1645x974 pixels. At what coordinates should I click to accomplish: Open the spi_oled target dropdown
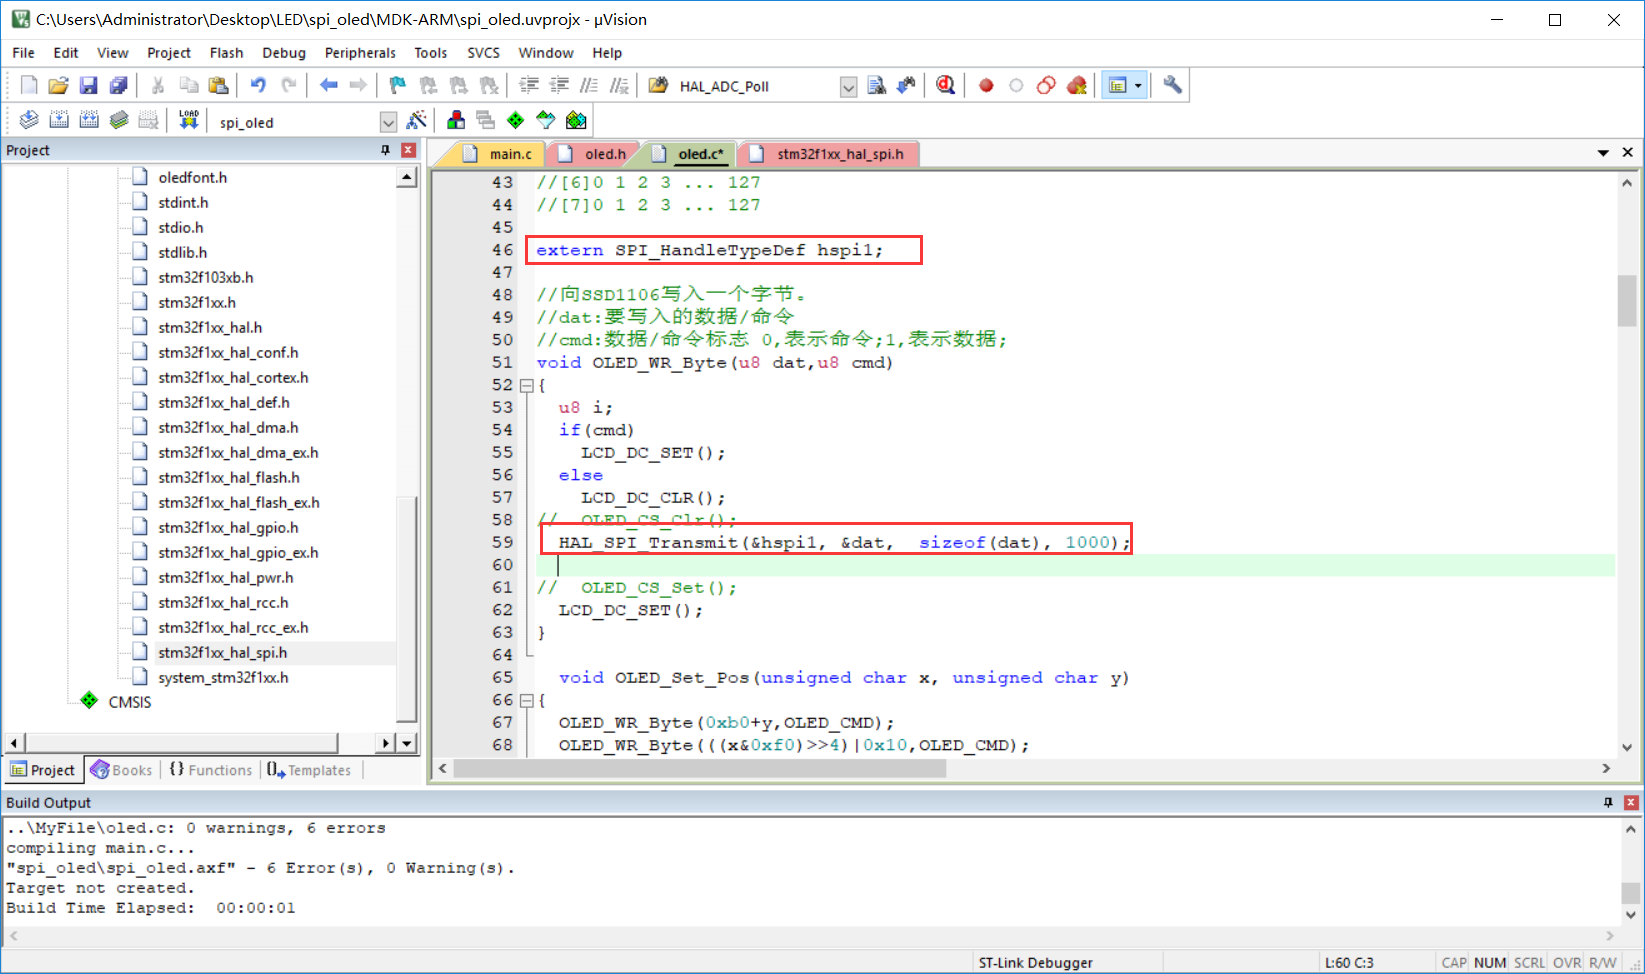point(388,122)
